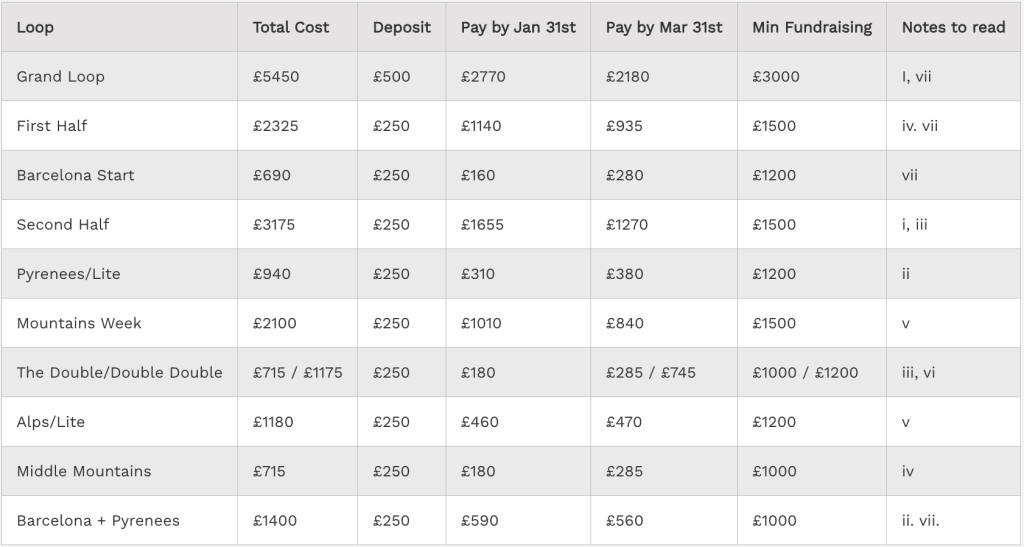Select the Min Fundraising header
The width and height of the screenshot is (1024, 547).
click(812, 27)
